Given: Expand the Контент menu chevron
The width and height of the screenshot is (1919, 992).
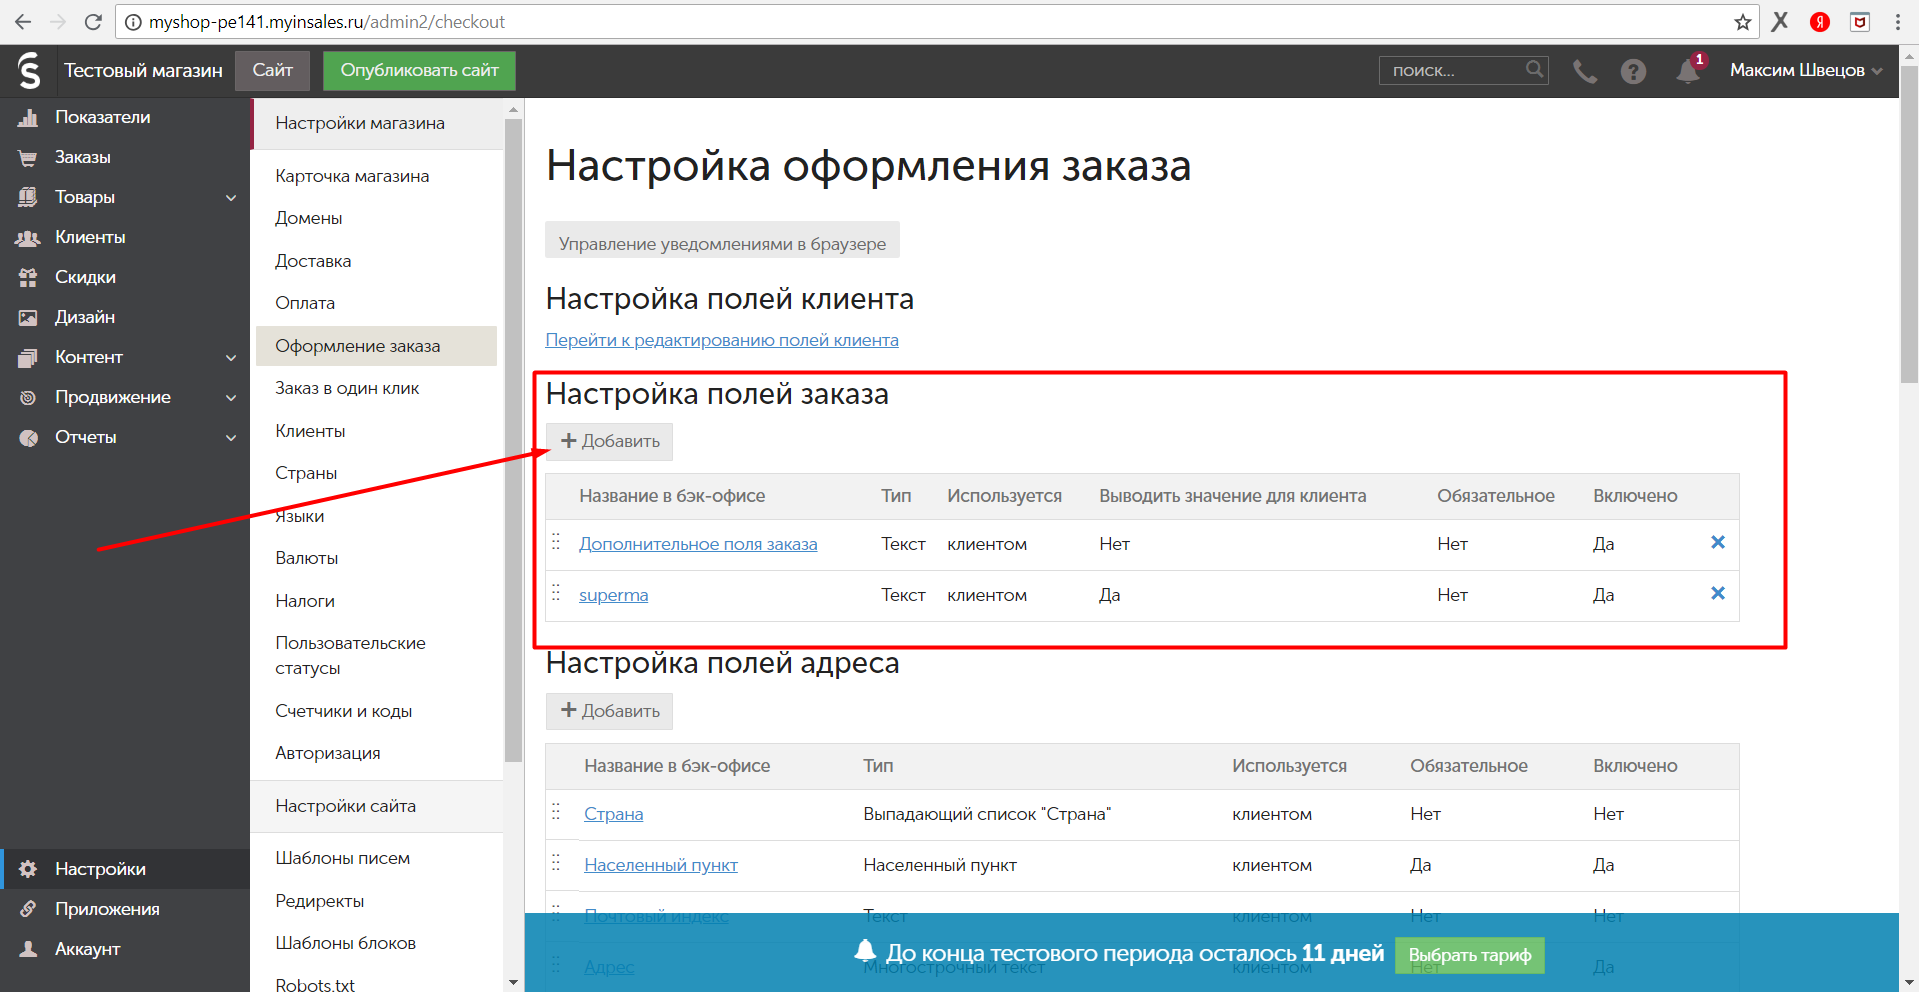Looking at the screenshot, I should click(231, 358).
